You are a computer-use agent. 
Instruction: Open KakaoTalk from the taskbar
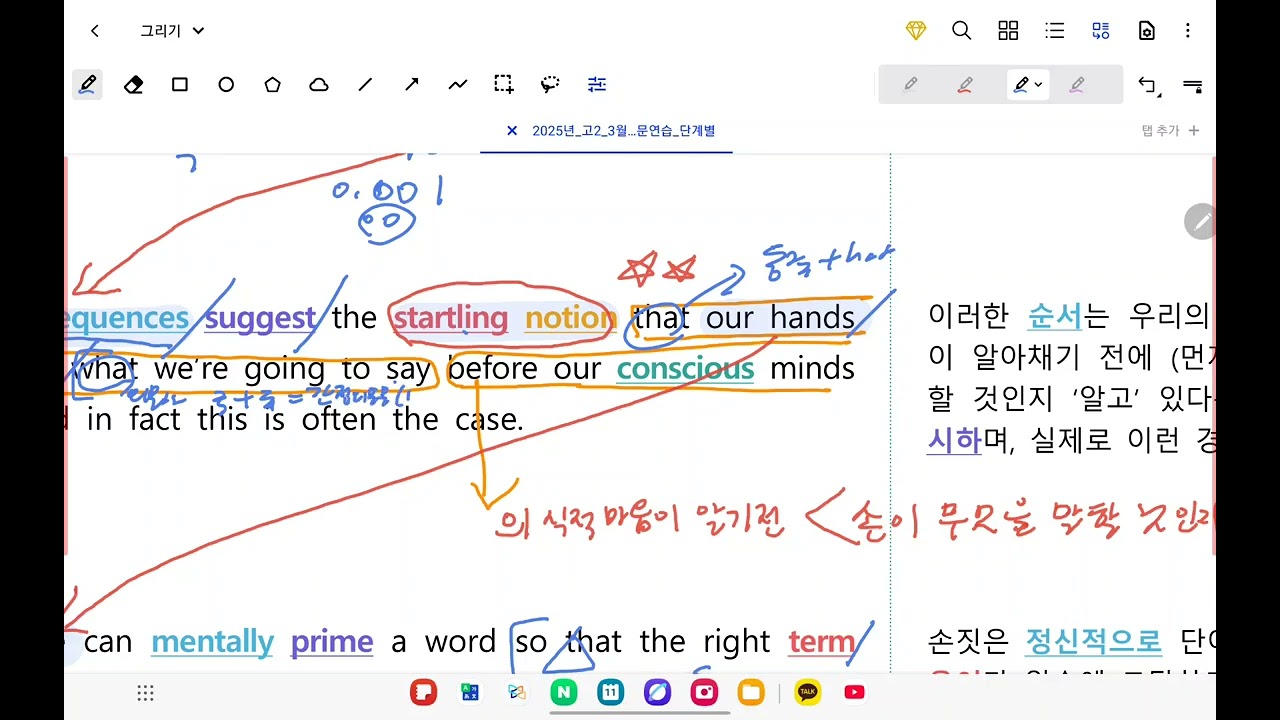click(x=807, y=692)
